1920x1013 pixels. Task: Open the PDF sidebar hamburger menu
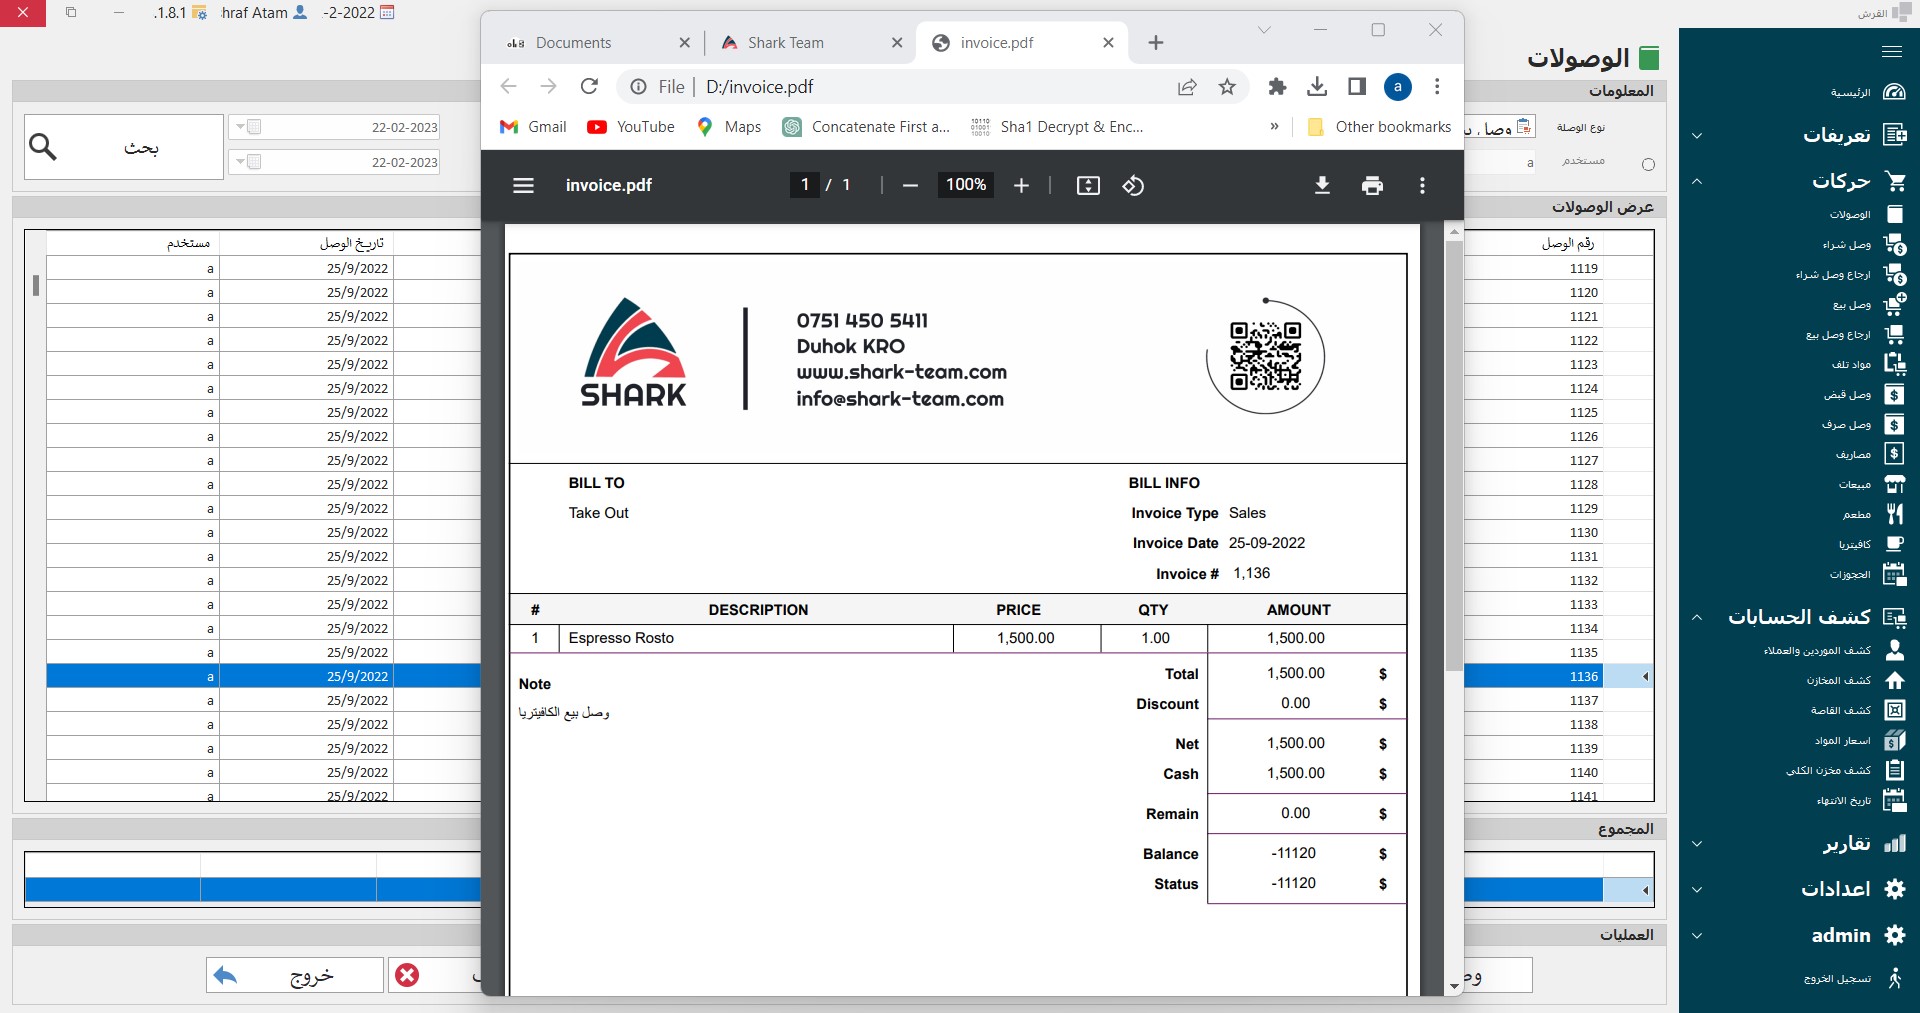(523, 185)
